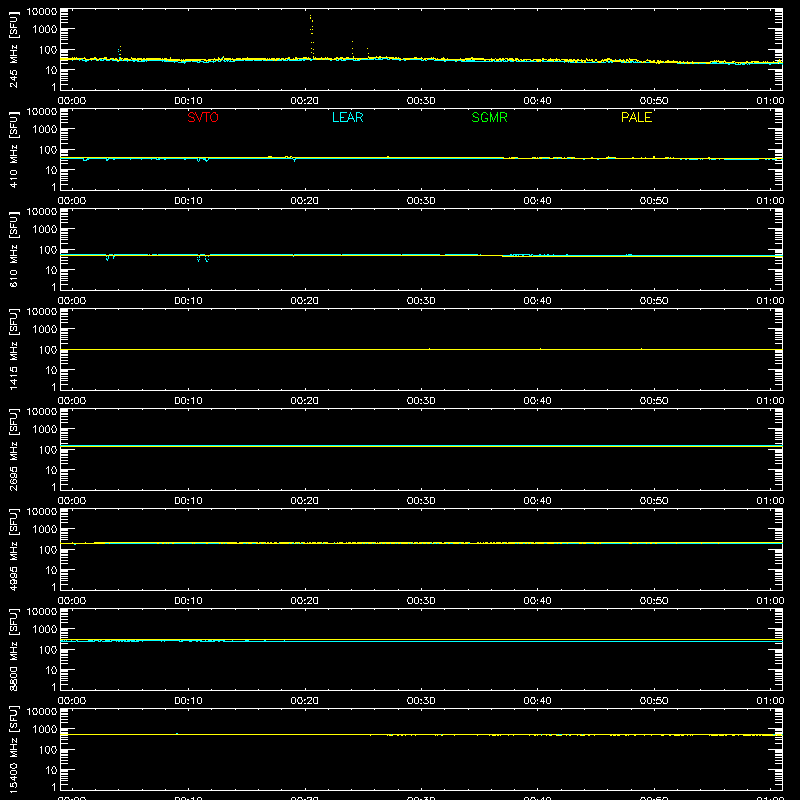Select the 2695 MHz [SFU] axis label
Image resolution: width=800 pixels, height=800 pixels.
[13, 449]
